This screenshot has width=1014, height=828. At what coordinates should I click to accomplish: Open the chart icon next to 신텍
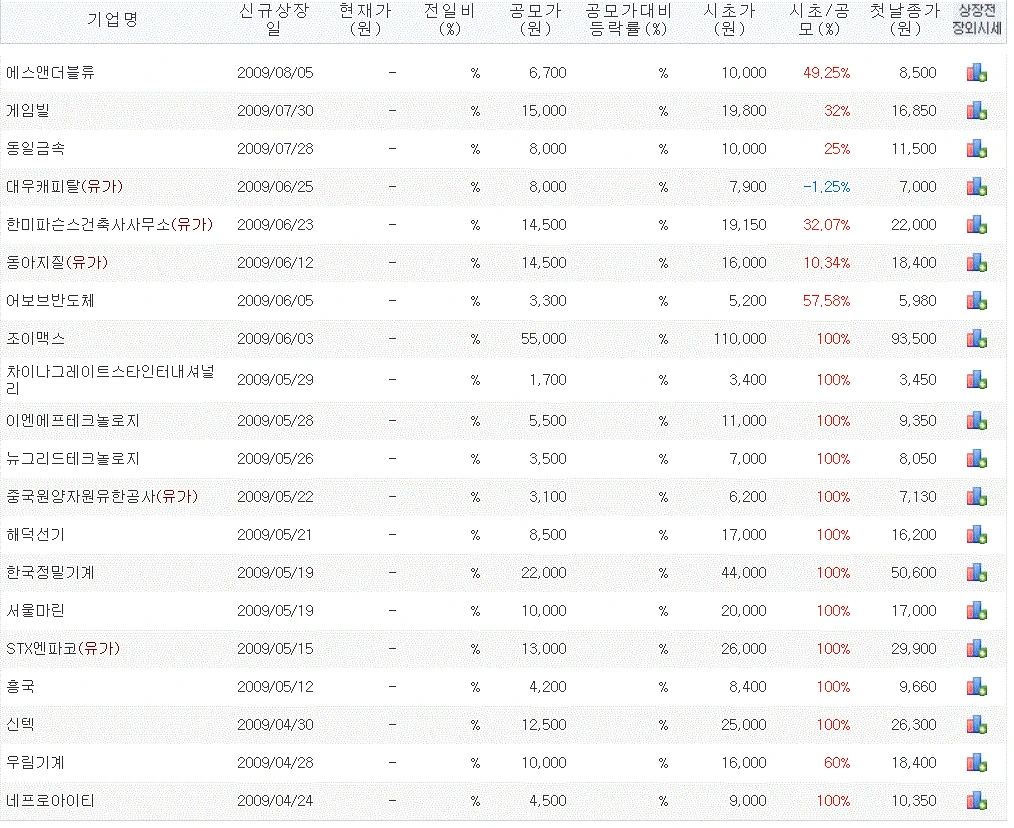[x=976, y=724]
